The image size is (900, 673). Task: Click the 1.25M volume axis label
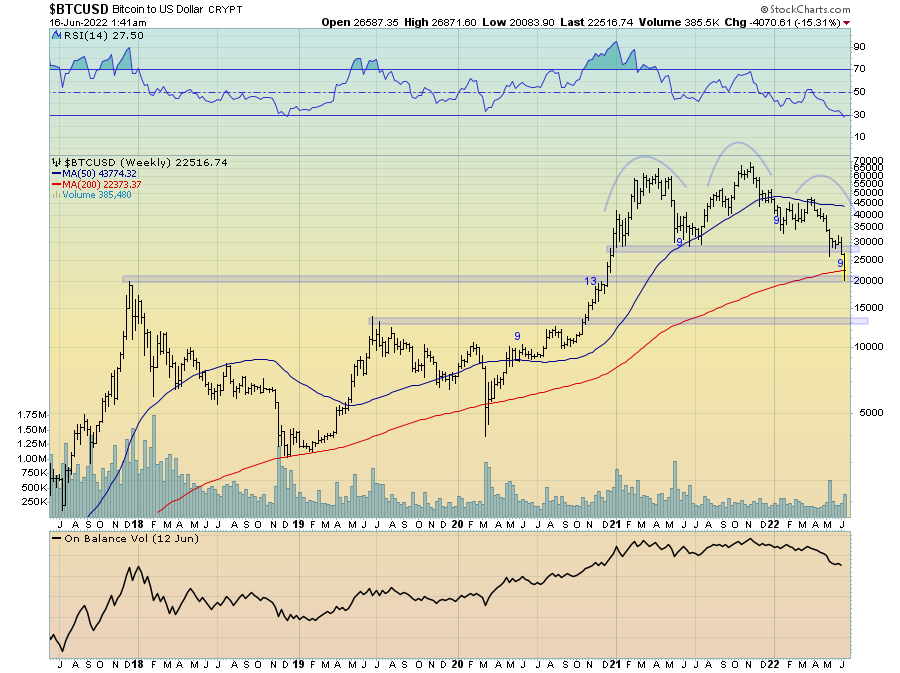point(32,444)
